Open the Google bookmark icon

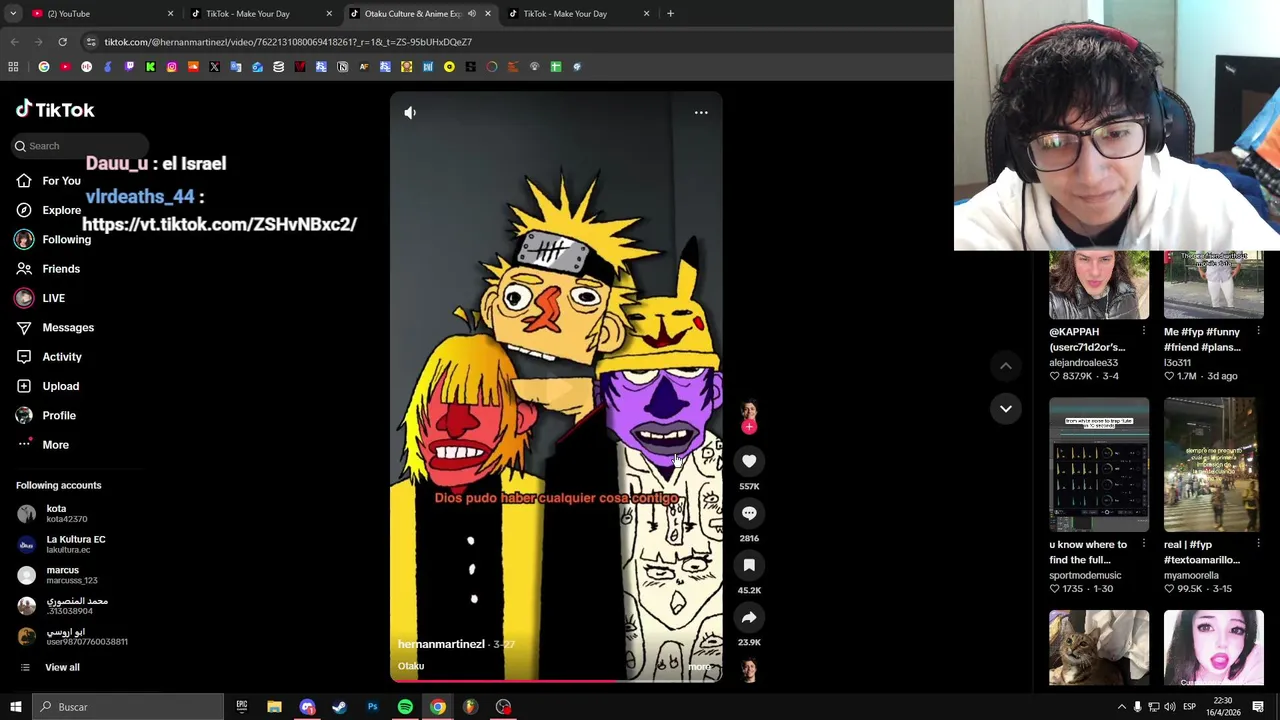click(44, 67)
